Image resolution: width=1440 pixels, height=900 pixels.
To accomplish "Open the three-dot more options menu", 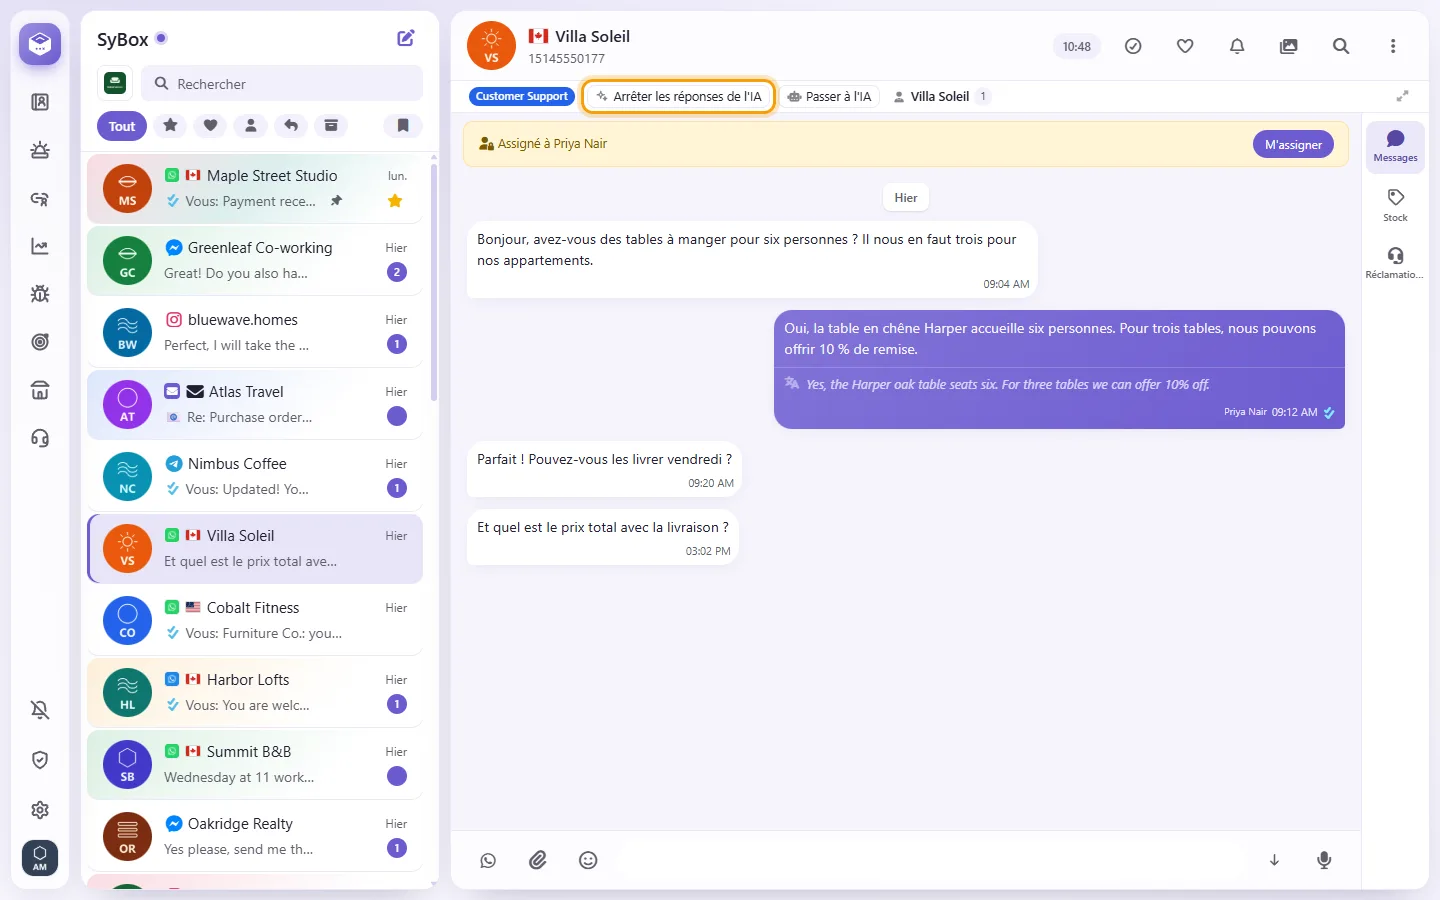I will [1393, 46].
